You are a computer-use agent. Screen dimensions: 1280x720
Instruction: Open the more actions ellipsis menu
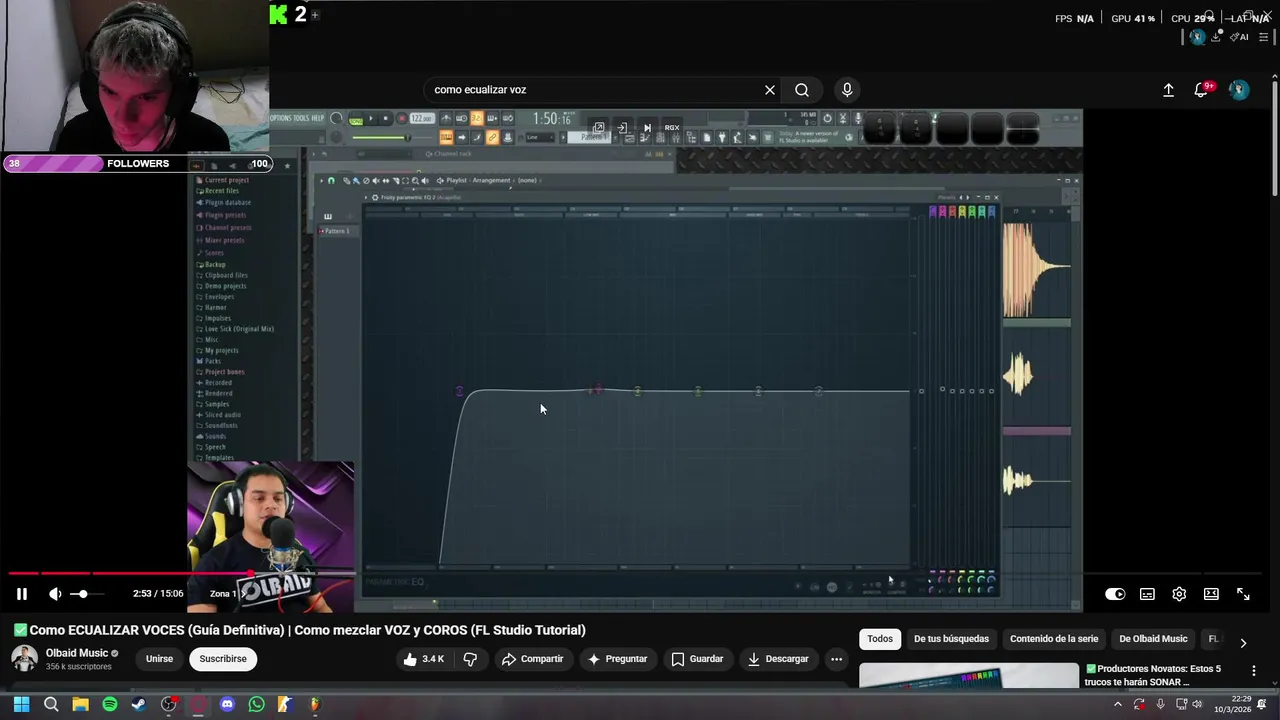pyautogui.click(x=836, y=659)
